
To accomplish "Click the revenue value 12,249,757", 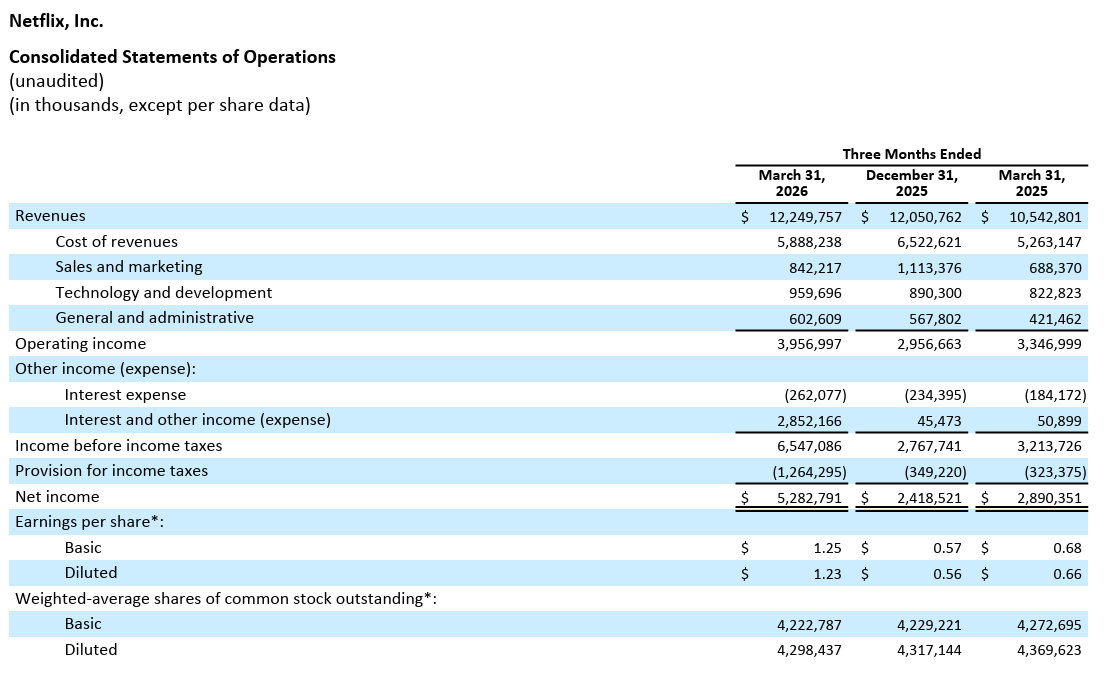I will [805, 216].
